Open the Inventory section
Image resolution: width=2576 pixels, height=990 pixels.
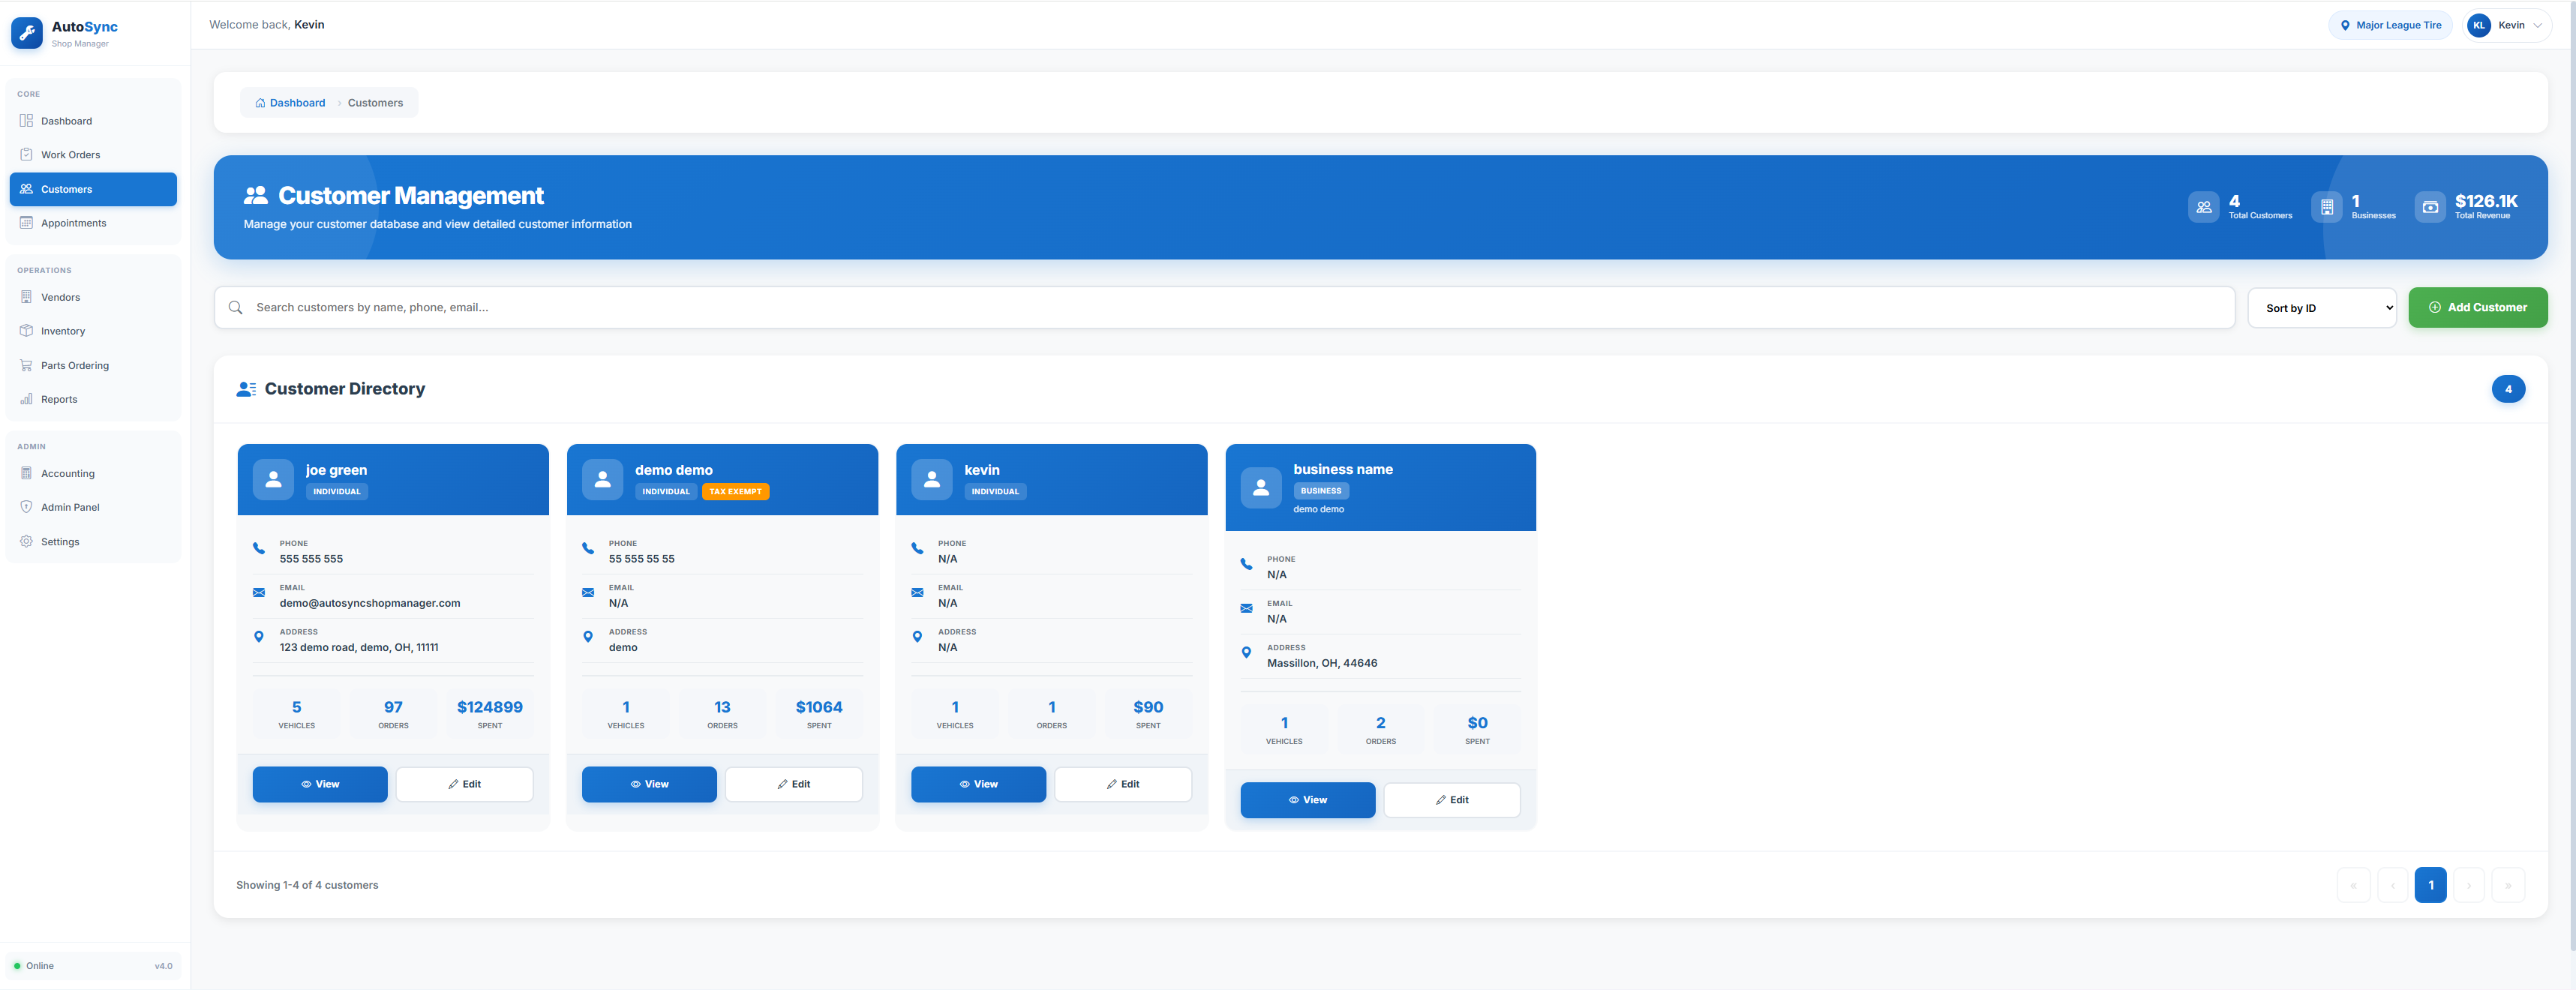[x=62, y=330]
